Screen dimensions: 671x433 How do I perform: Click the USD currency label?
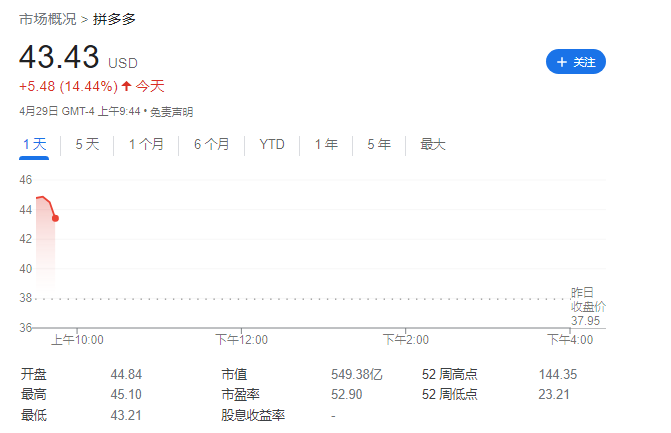coord(123,63)
